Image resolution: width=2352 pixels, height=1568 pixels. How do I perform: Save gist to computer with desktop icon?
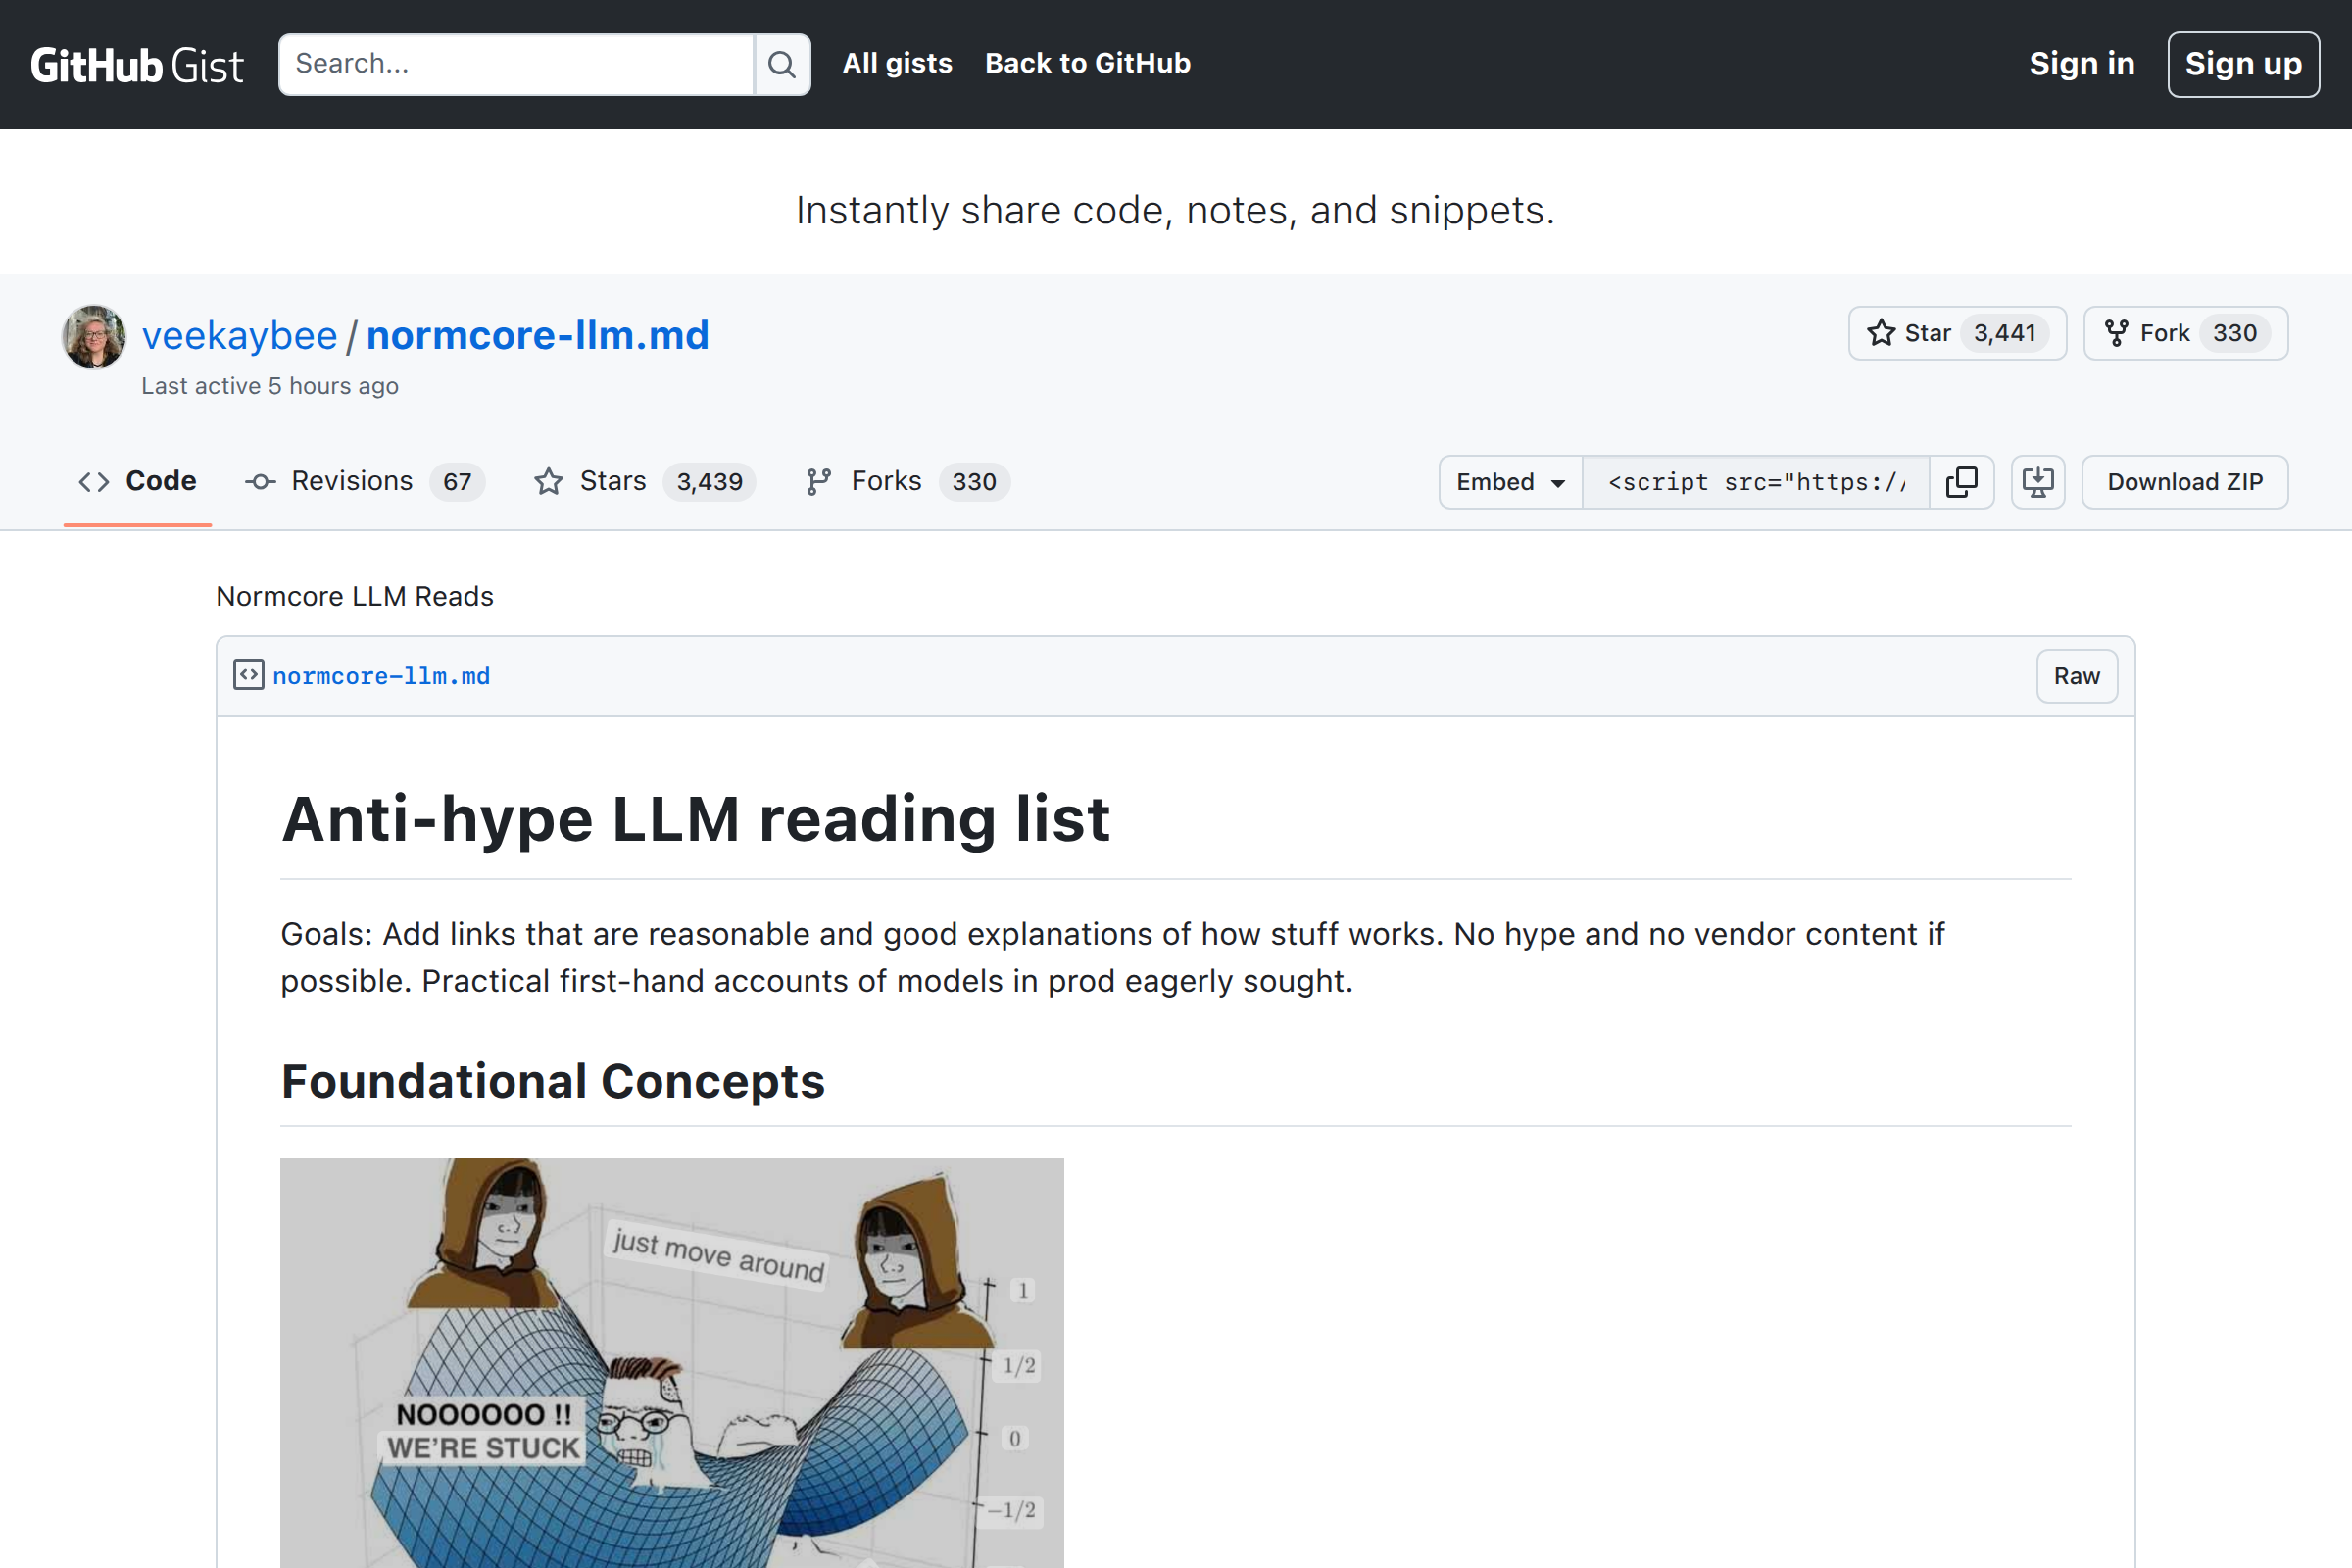[2038, 482]
